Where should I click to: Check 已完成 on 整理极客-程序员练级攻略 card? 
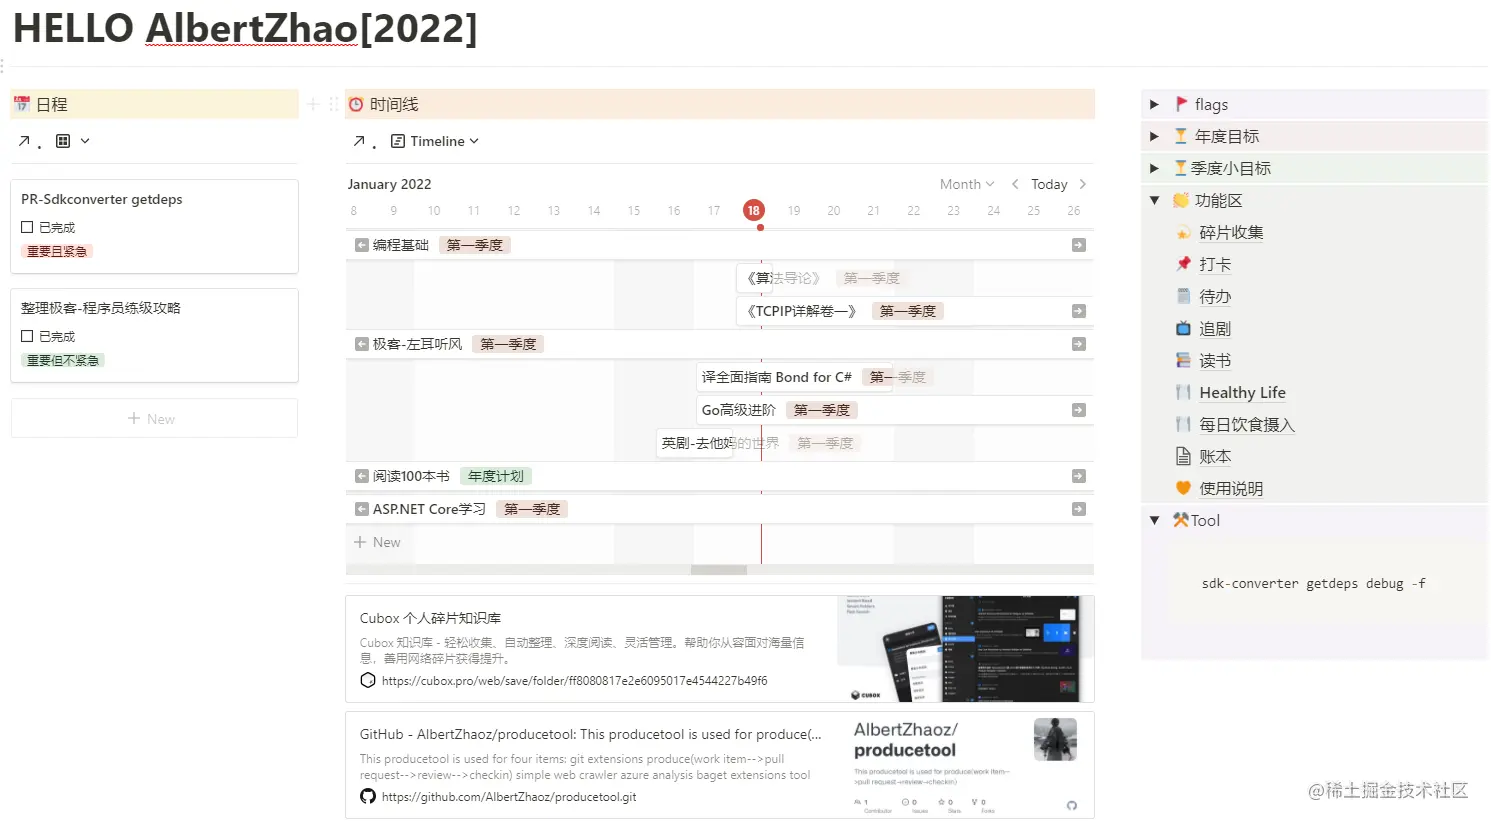pos(27,336)
